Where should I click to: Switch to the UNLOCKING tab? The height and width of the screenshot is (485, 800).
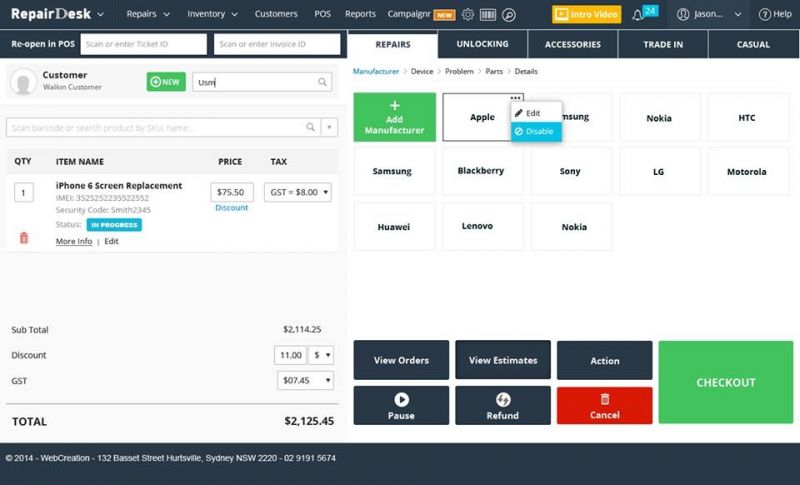pyautogui.click(x=483, y=44)
